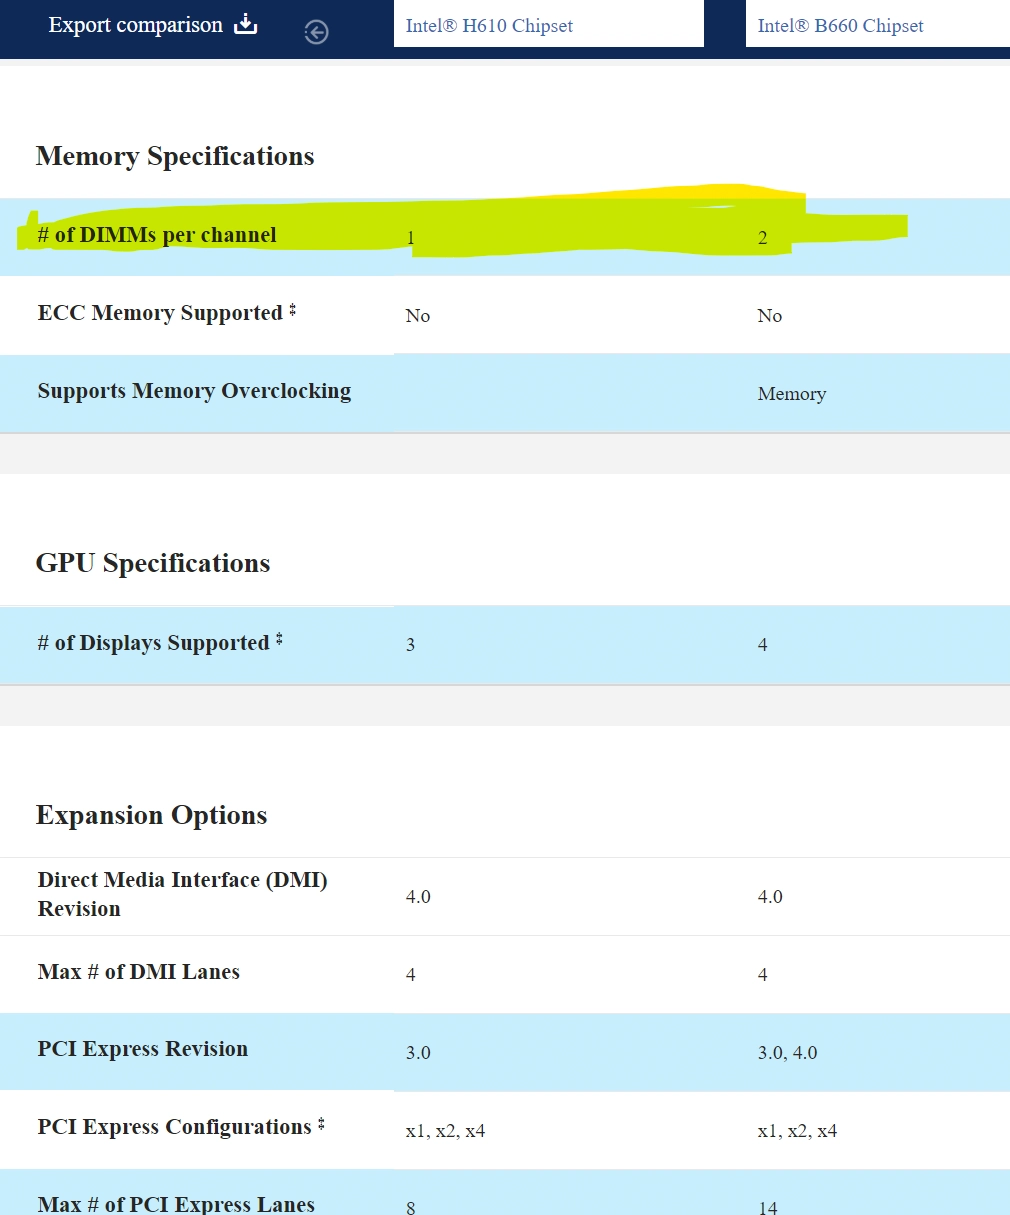
Task: Select the # of Displays Supported label
Action: (x=153, y=643)
